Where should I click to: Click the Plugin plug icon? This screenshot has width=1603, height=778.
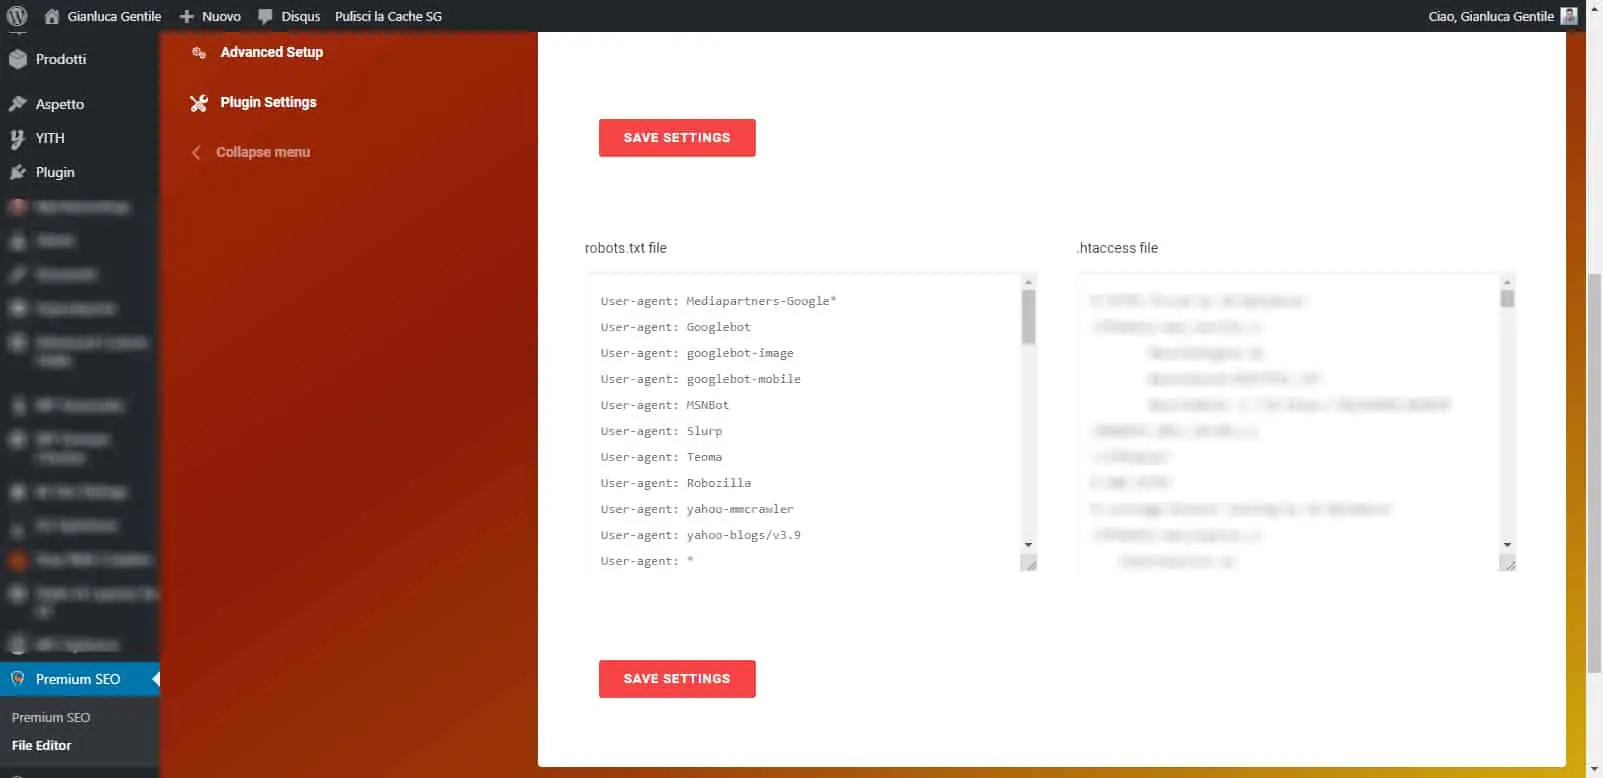click(x=17, y=172)
